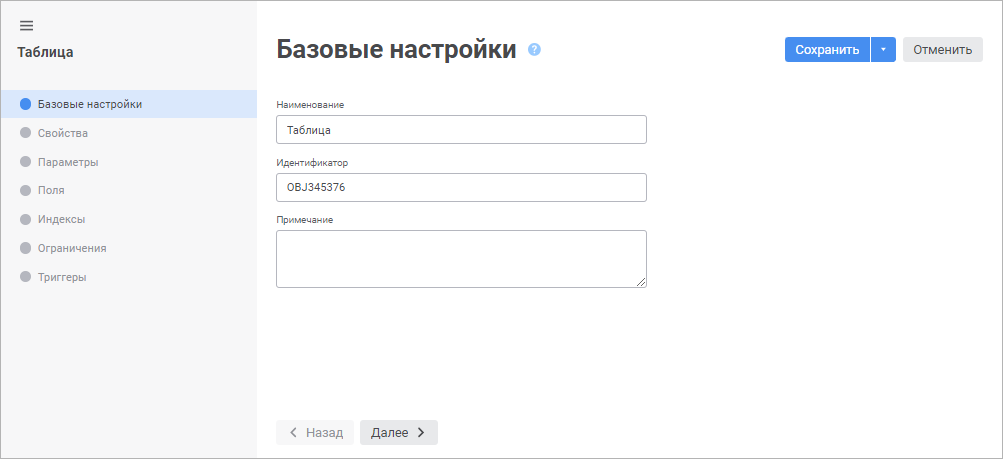The width and height of the screenshot is (1003, 459).
Task: Open the hamburger menu icon
Action: (26, 26)
